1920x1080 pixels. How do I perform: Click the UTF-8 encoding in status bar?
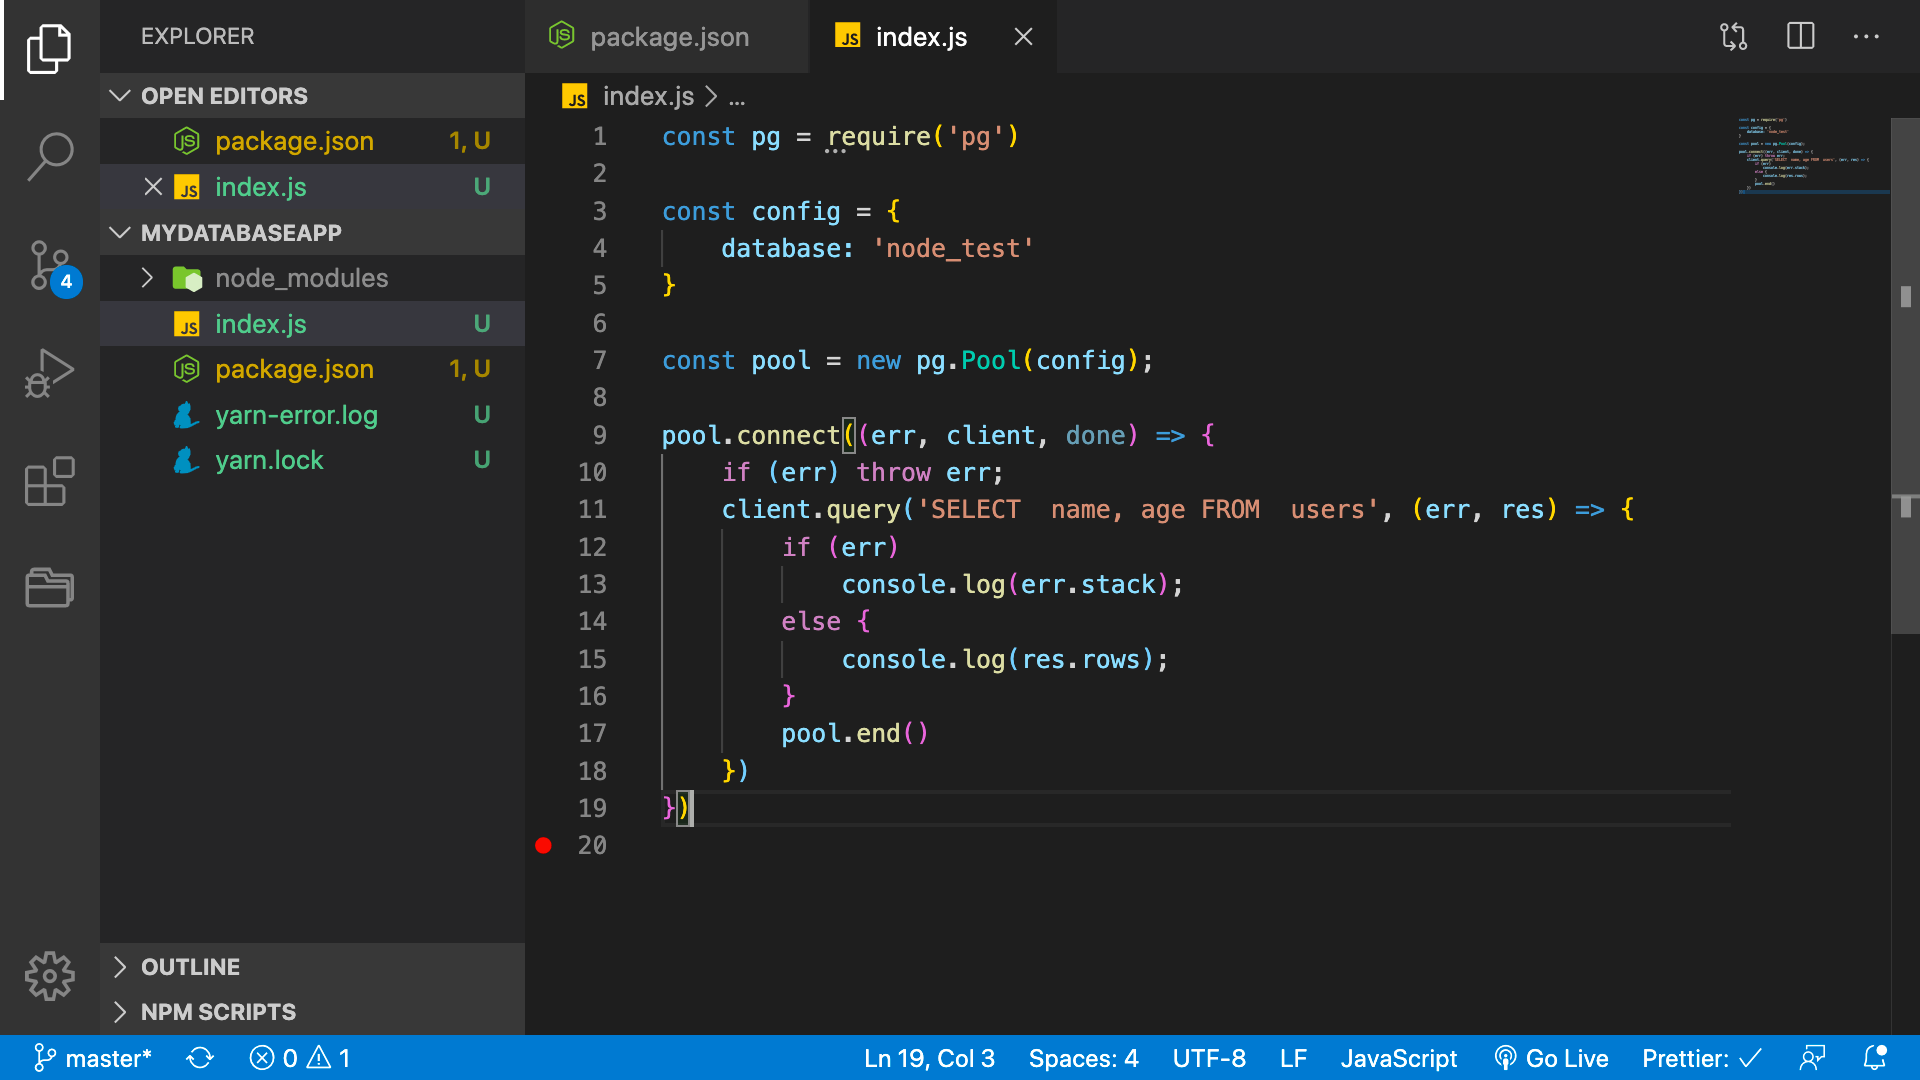click(1207, 1058)
